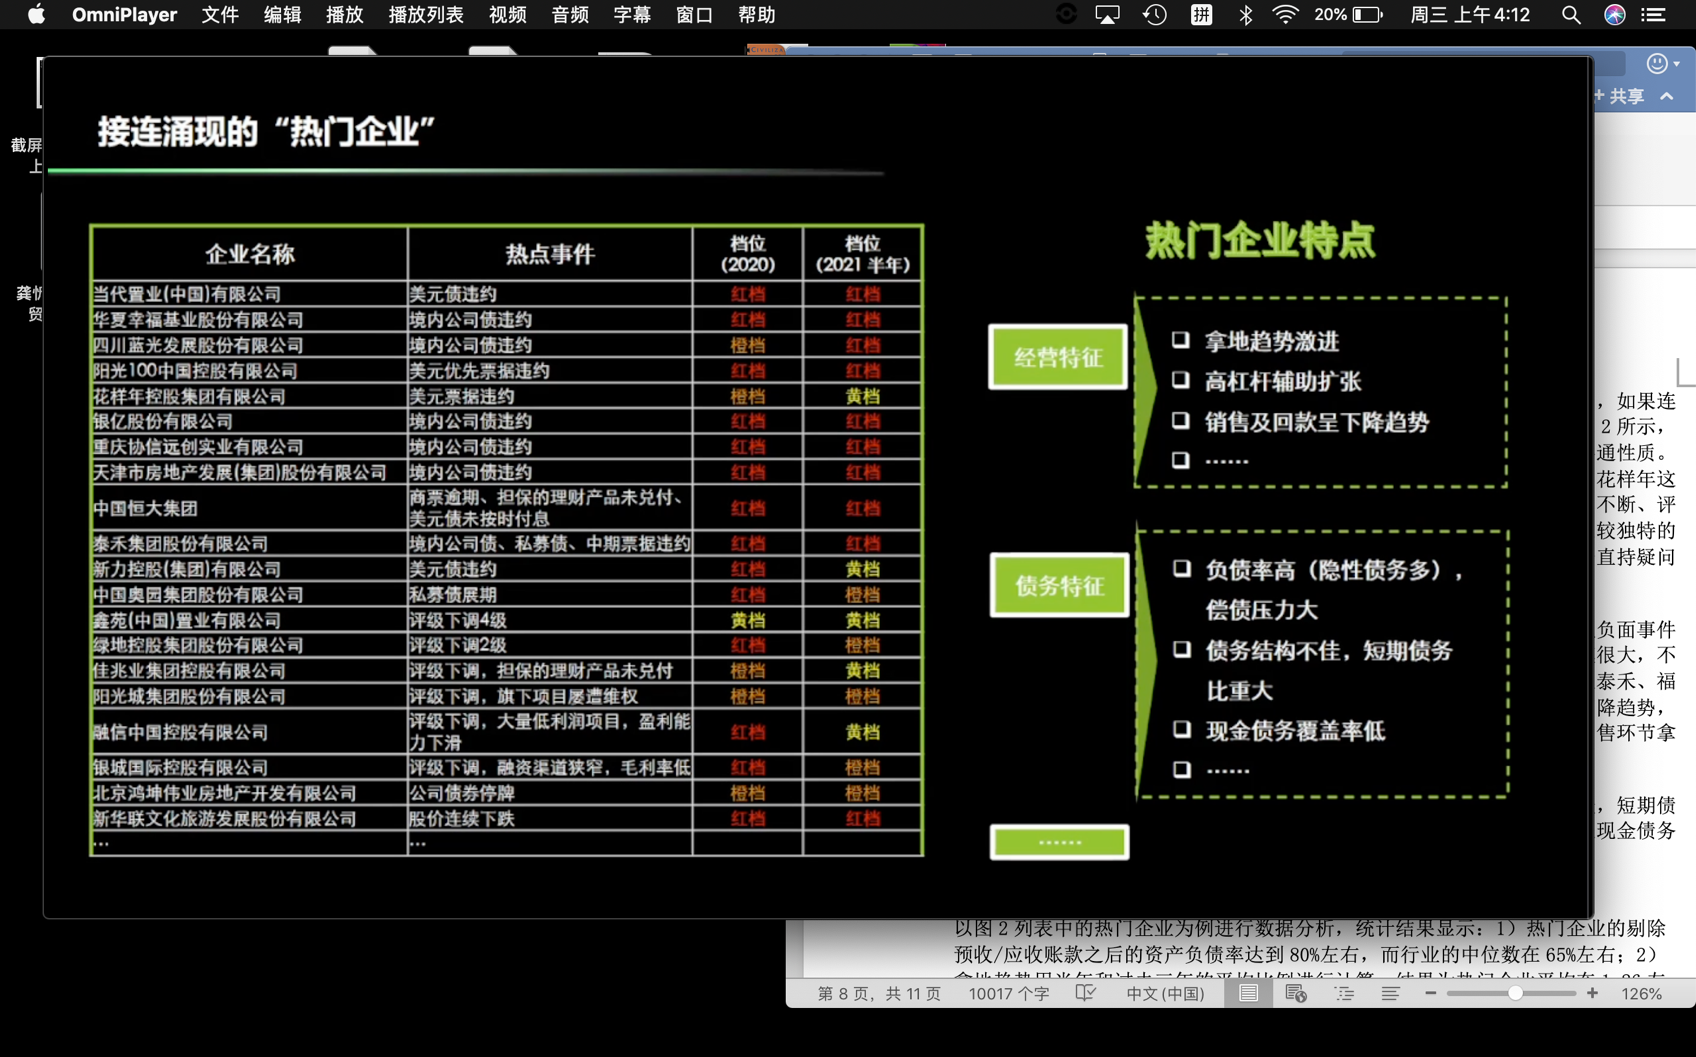Click the 拿地趋势激进 bullet text
The width and height of the screenshot is (1696, 1057).
[x=1272, y=341]
